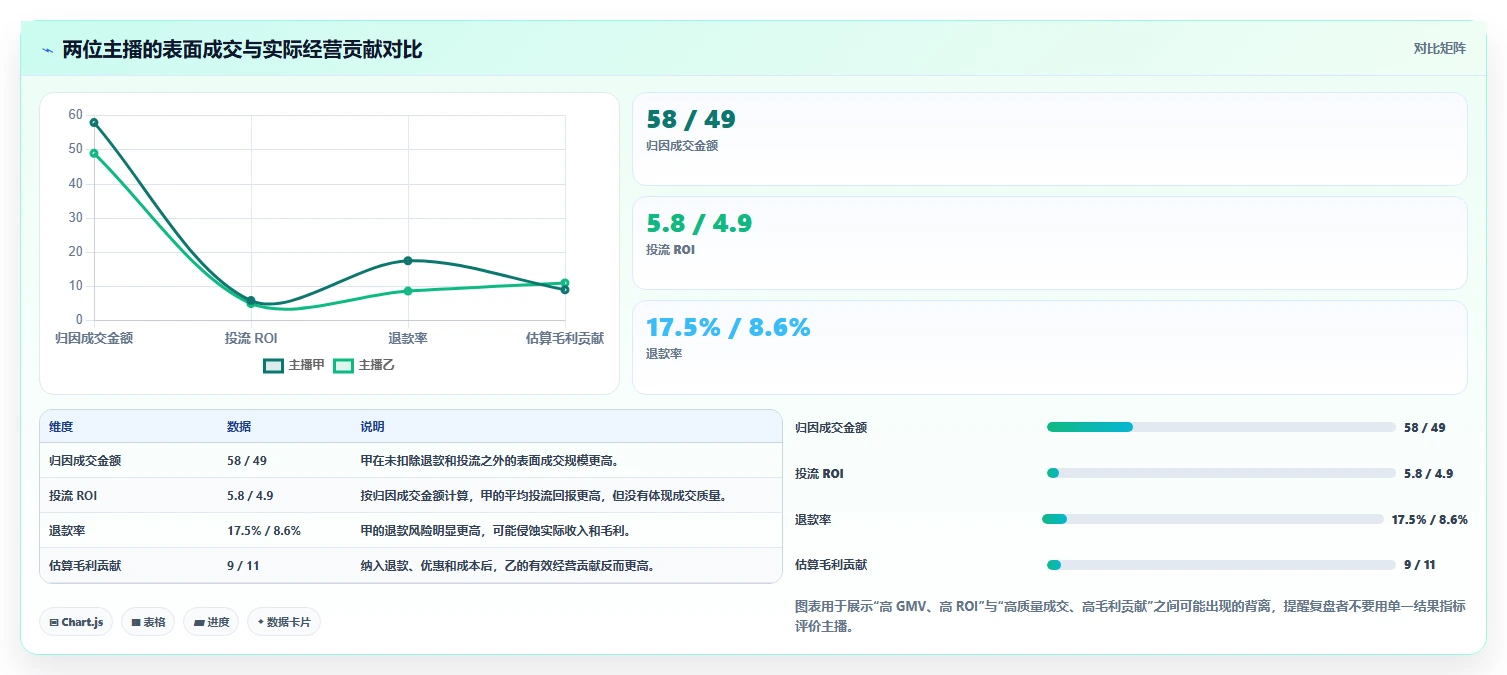Click table cell 归因成交金额 in 维度 column
This screenshot has height=675, width=1507.
point(85,461)
